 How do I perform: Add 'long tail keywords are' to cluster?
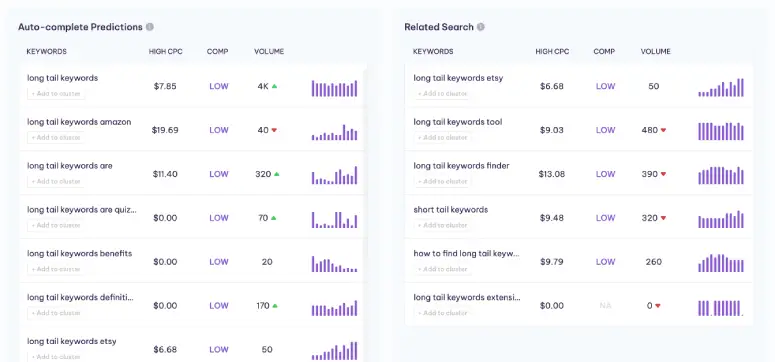click(x=56, y=181)
